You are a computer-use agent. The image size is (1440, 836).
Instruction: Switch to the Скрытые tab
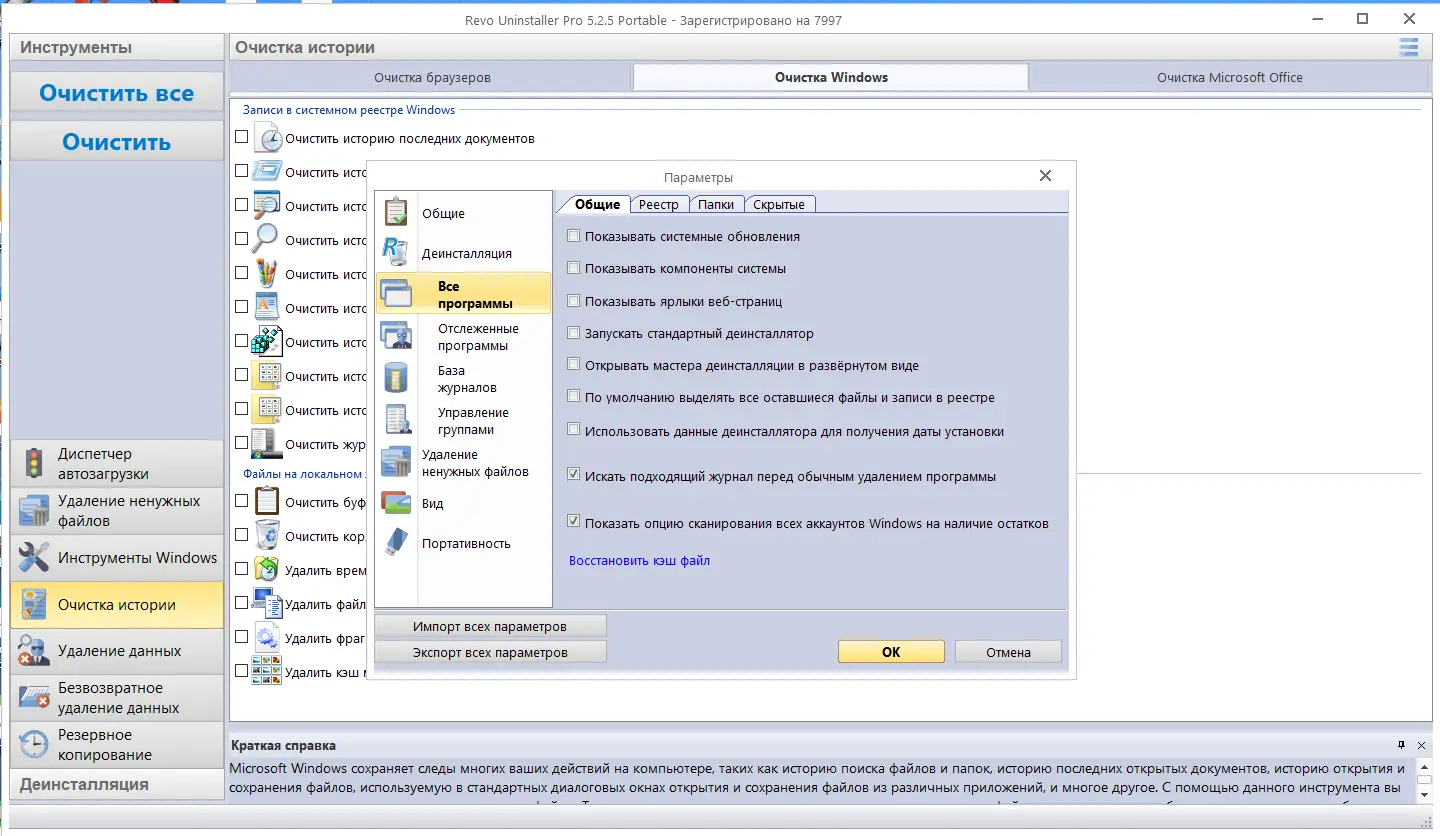click(779, 204)
